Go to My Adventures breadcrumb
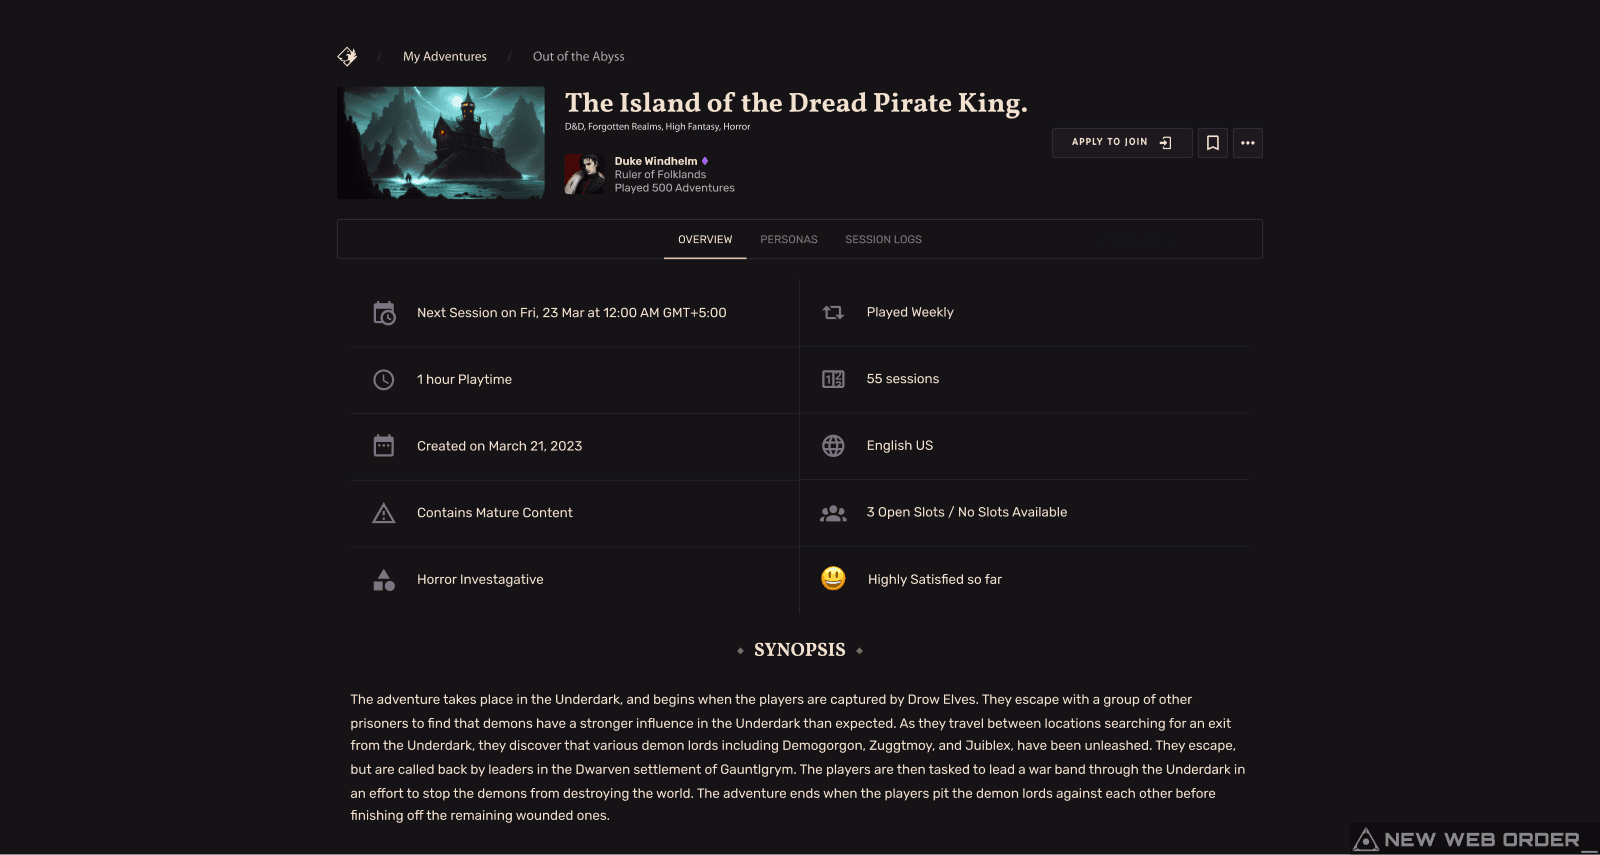The height and width of the screenshot is (855, 1600). coord(445,57)
